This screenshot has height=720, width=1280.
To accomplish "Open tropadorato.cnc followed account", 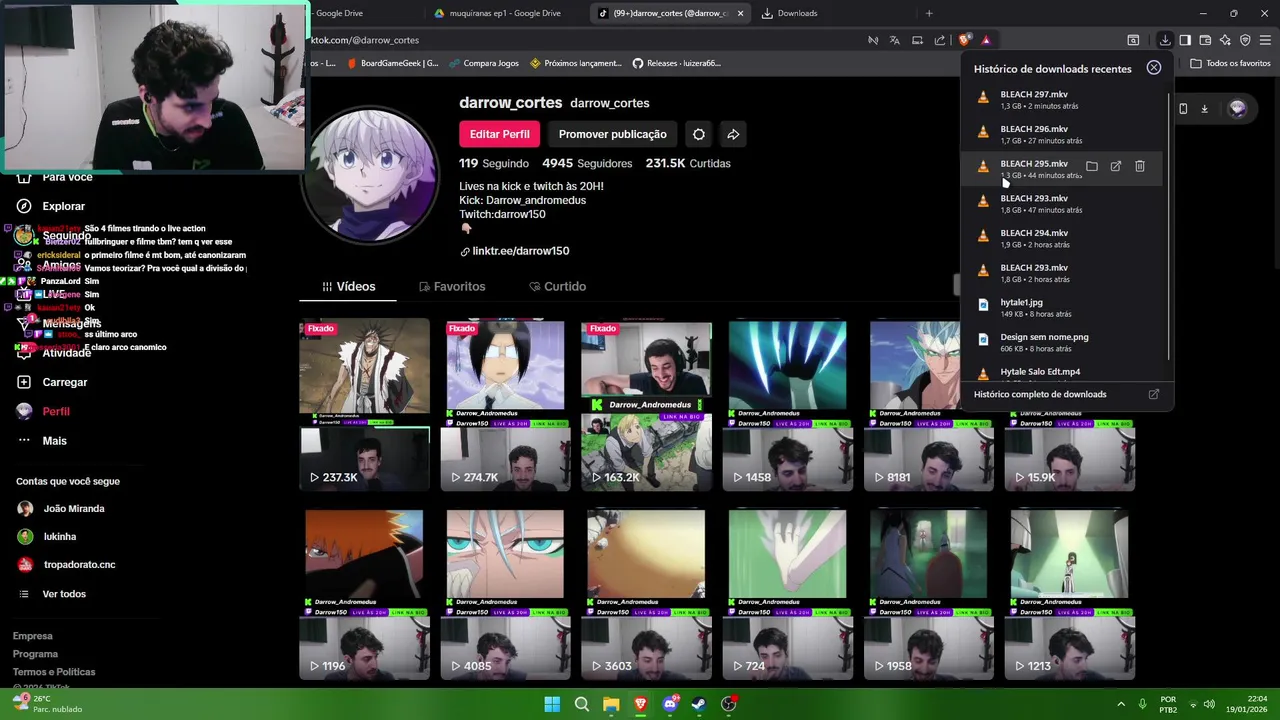I will 66,564.
